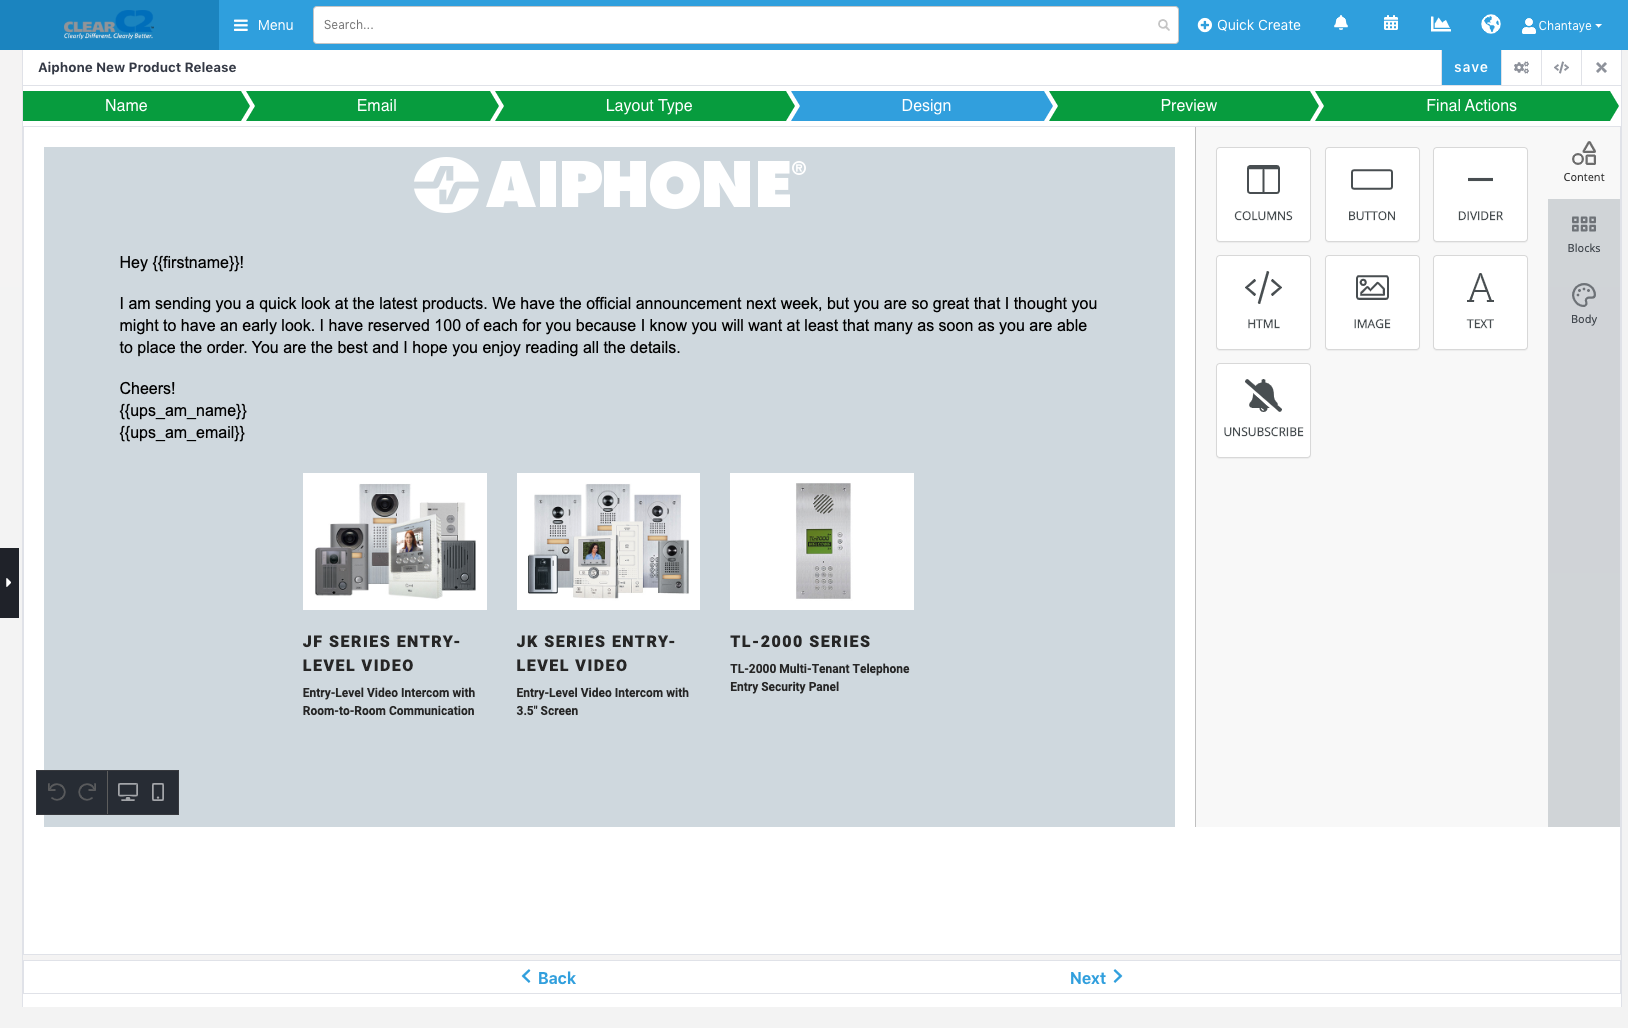
Task: Switch to mobile preview mode
Action: pyautogui.click(x=158, y=792)
